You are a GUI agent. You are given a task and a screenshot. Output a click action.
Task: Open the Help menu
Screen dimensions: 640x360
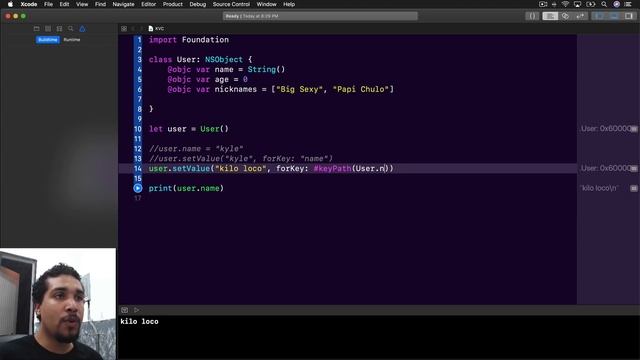click(289, 4)
